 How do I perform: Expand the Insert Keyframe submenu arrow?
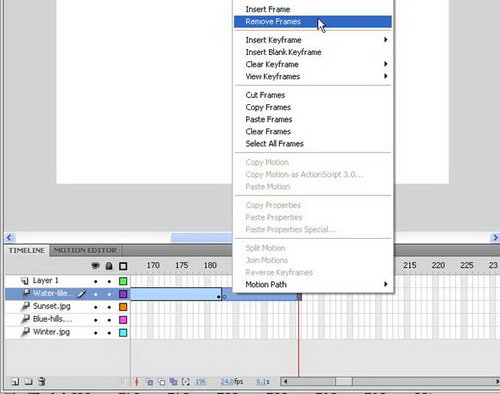pos(386,40)
